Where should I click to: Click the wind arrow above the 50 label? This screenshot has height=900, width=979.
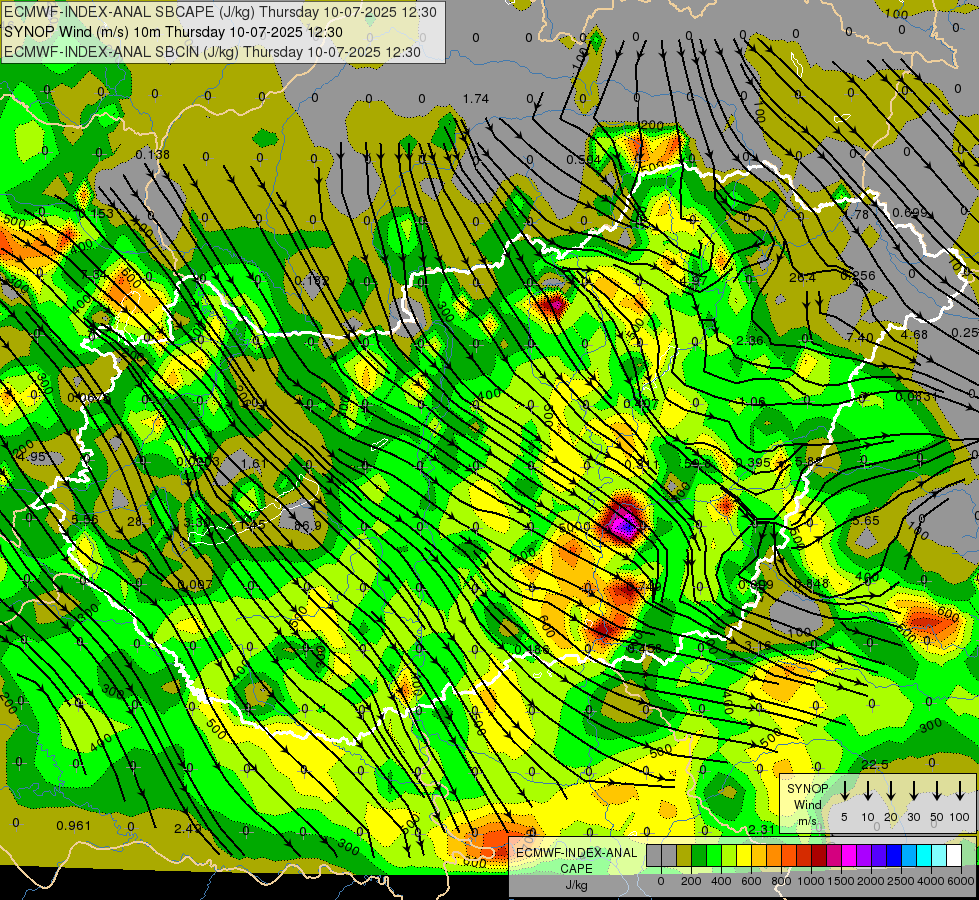937,790
